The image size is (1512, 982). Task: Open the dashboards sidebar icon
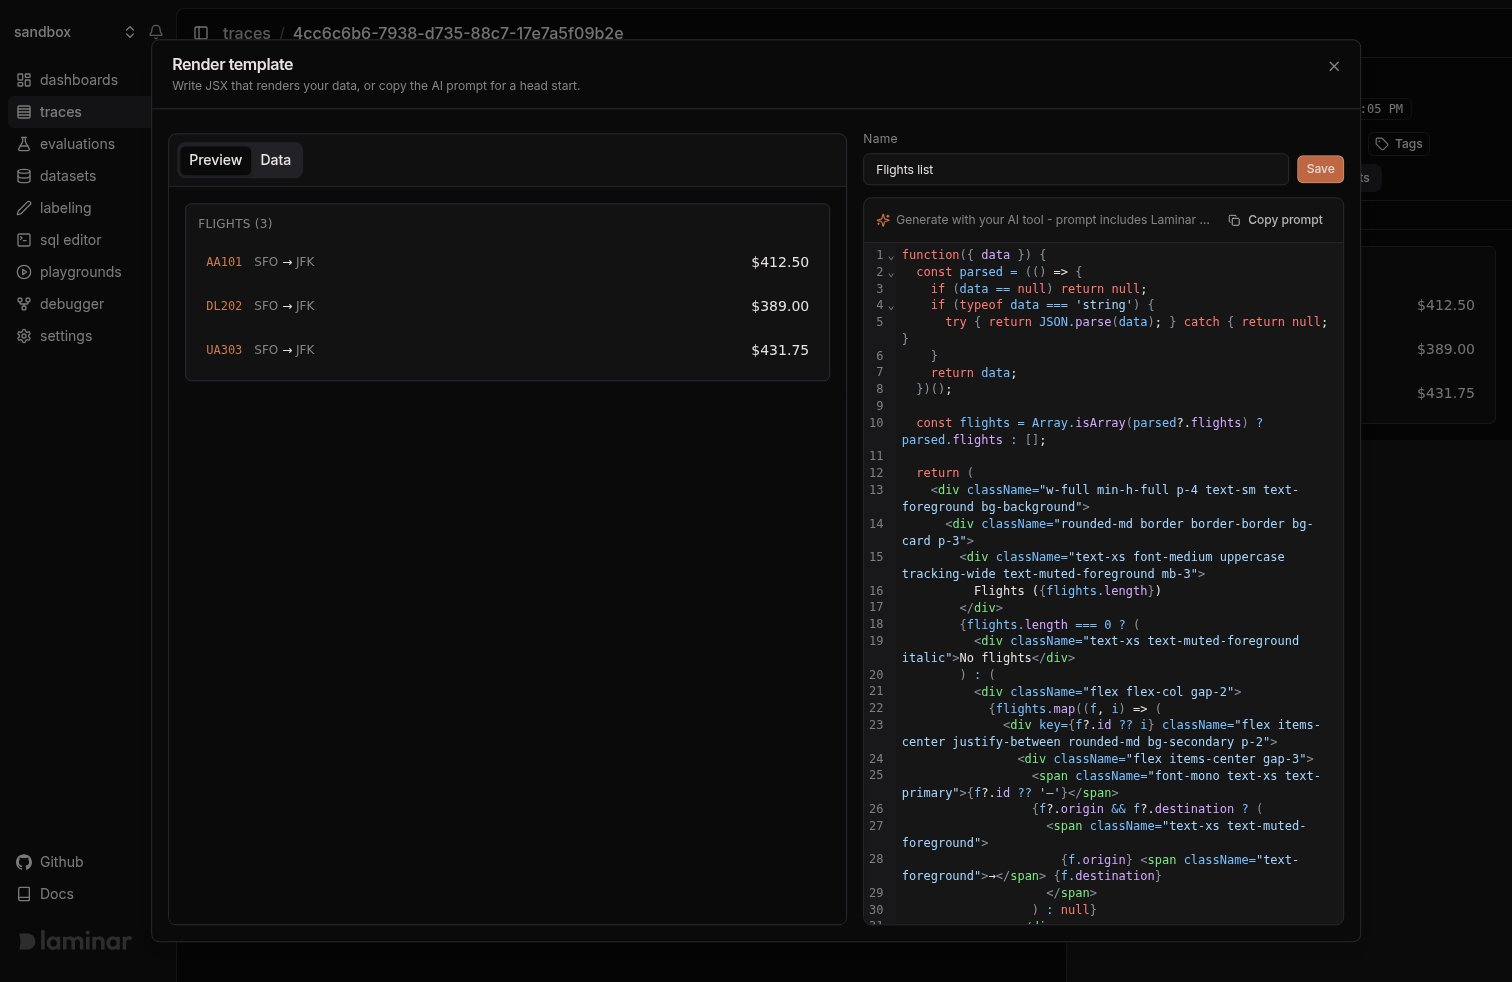24,80
